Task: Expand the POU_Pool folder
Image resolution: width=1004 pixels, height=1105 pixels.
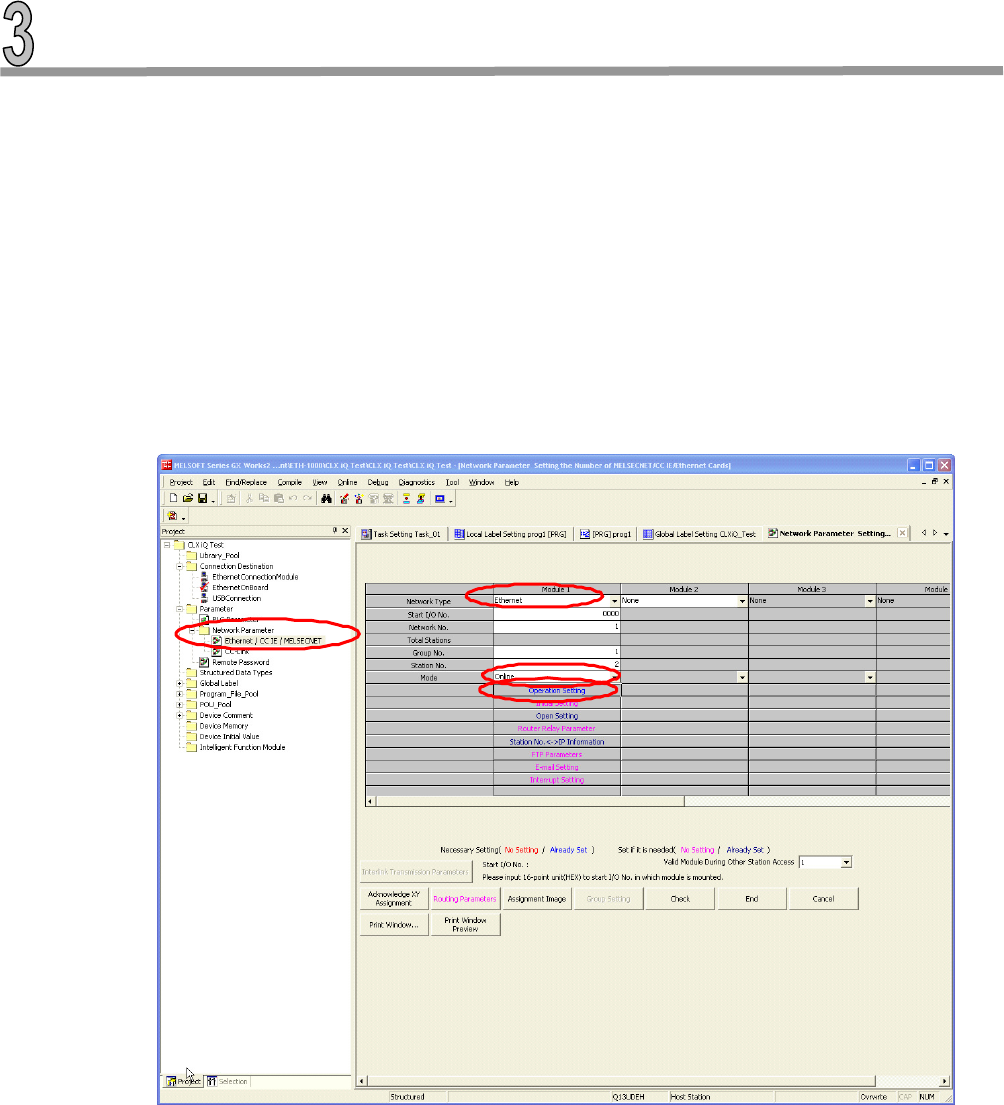Action: click(x=180, y=705)
